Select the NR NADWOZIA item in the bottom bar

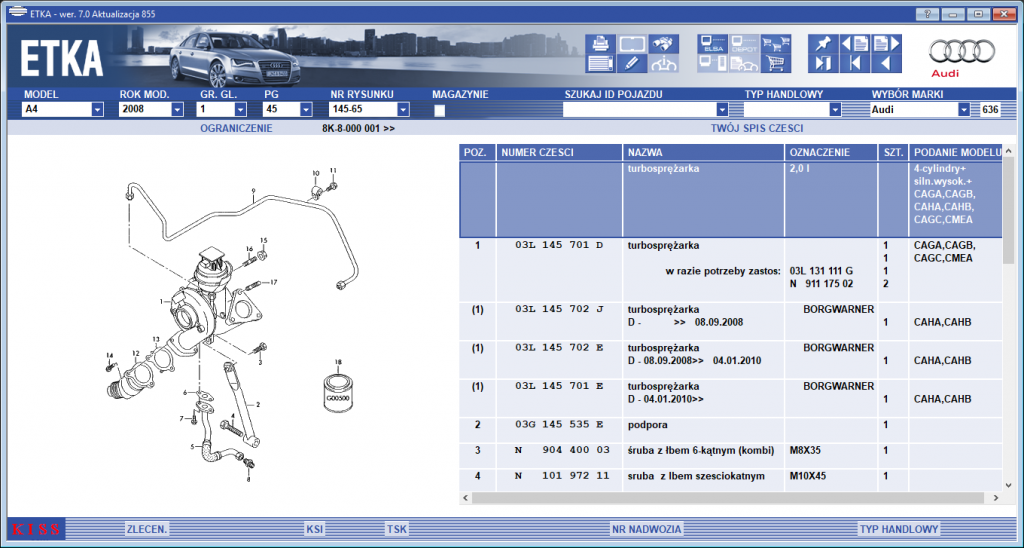(x=647, y=529)
